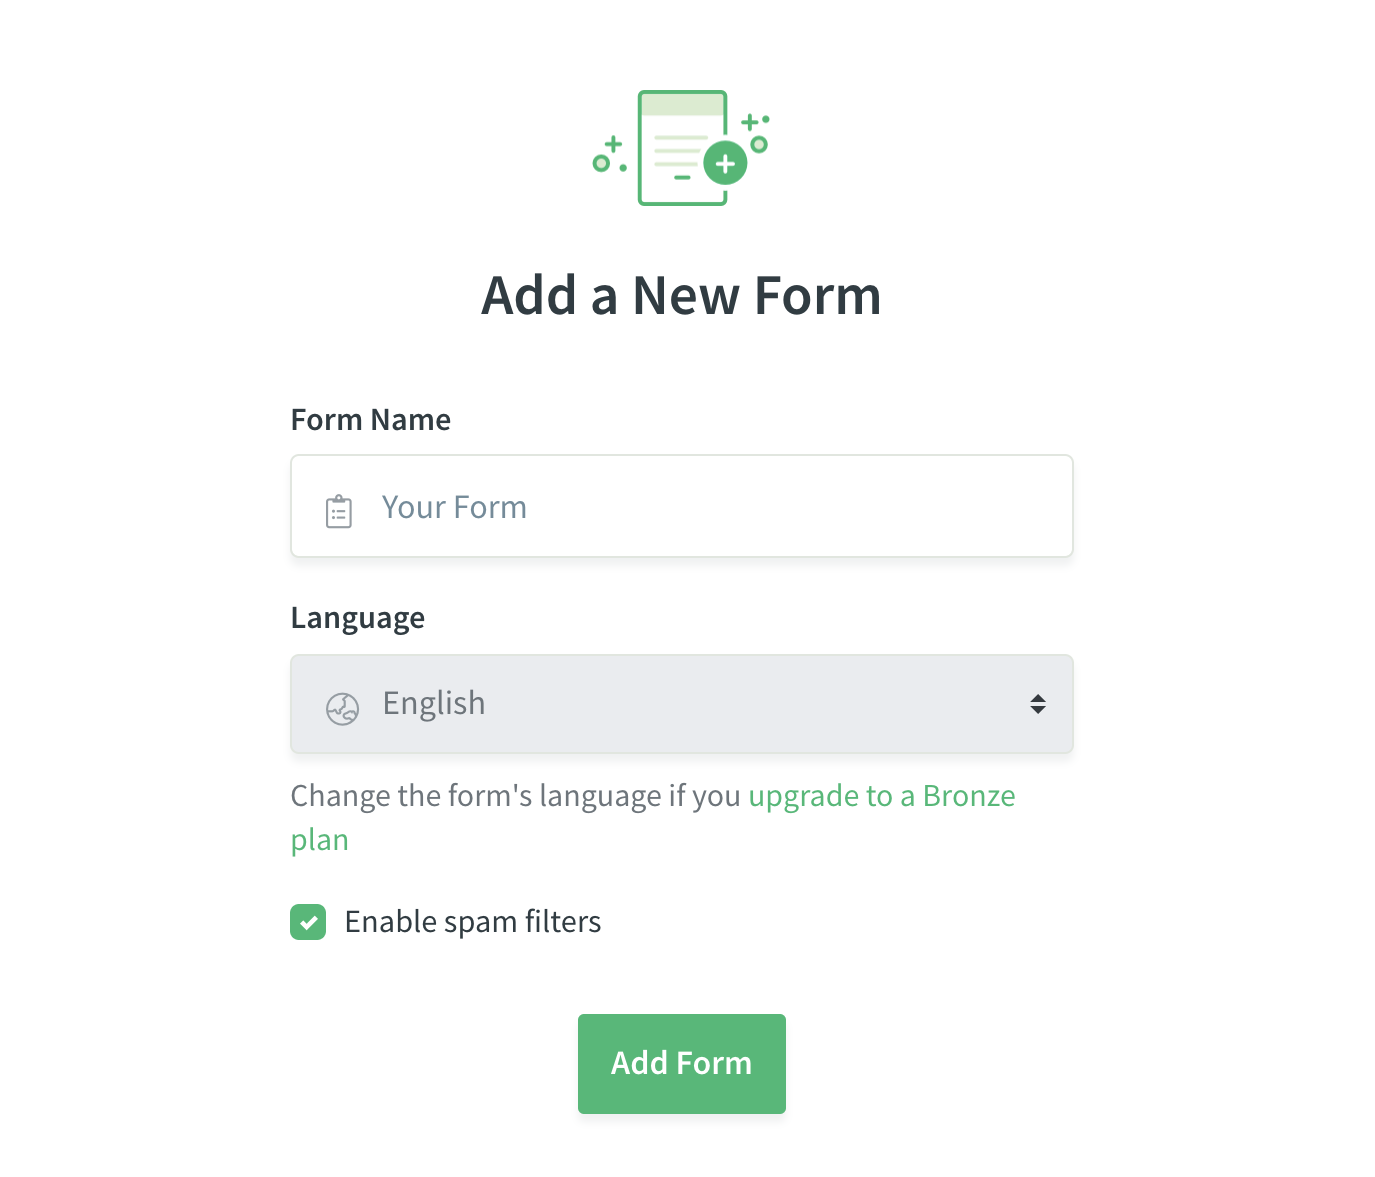Click the Add a New Form heading

click(x=682, y=296)
